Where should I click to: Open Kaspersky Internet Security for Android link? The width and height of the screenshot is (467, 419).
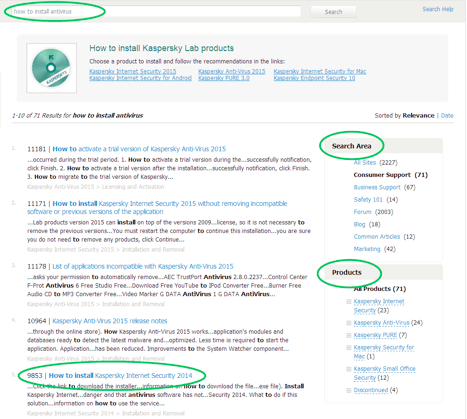pyautogui.click(x=140, y=78)
